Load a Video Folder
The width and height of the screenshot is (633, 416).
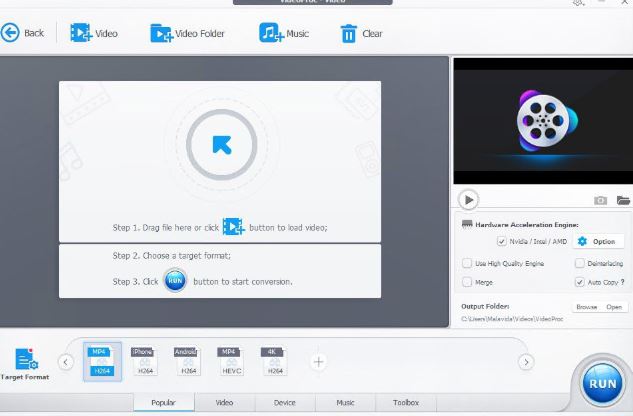tap(187, 33)
